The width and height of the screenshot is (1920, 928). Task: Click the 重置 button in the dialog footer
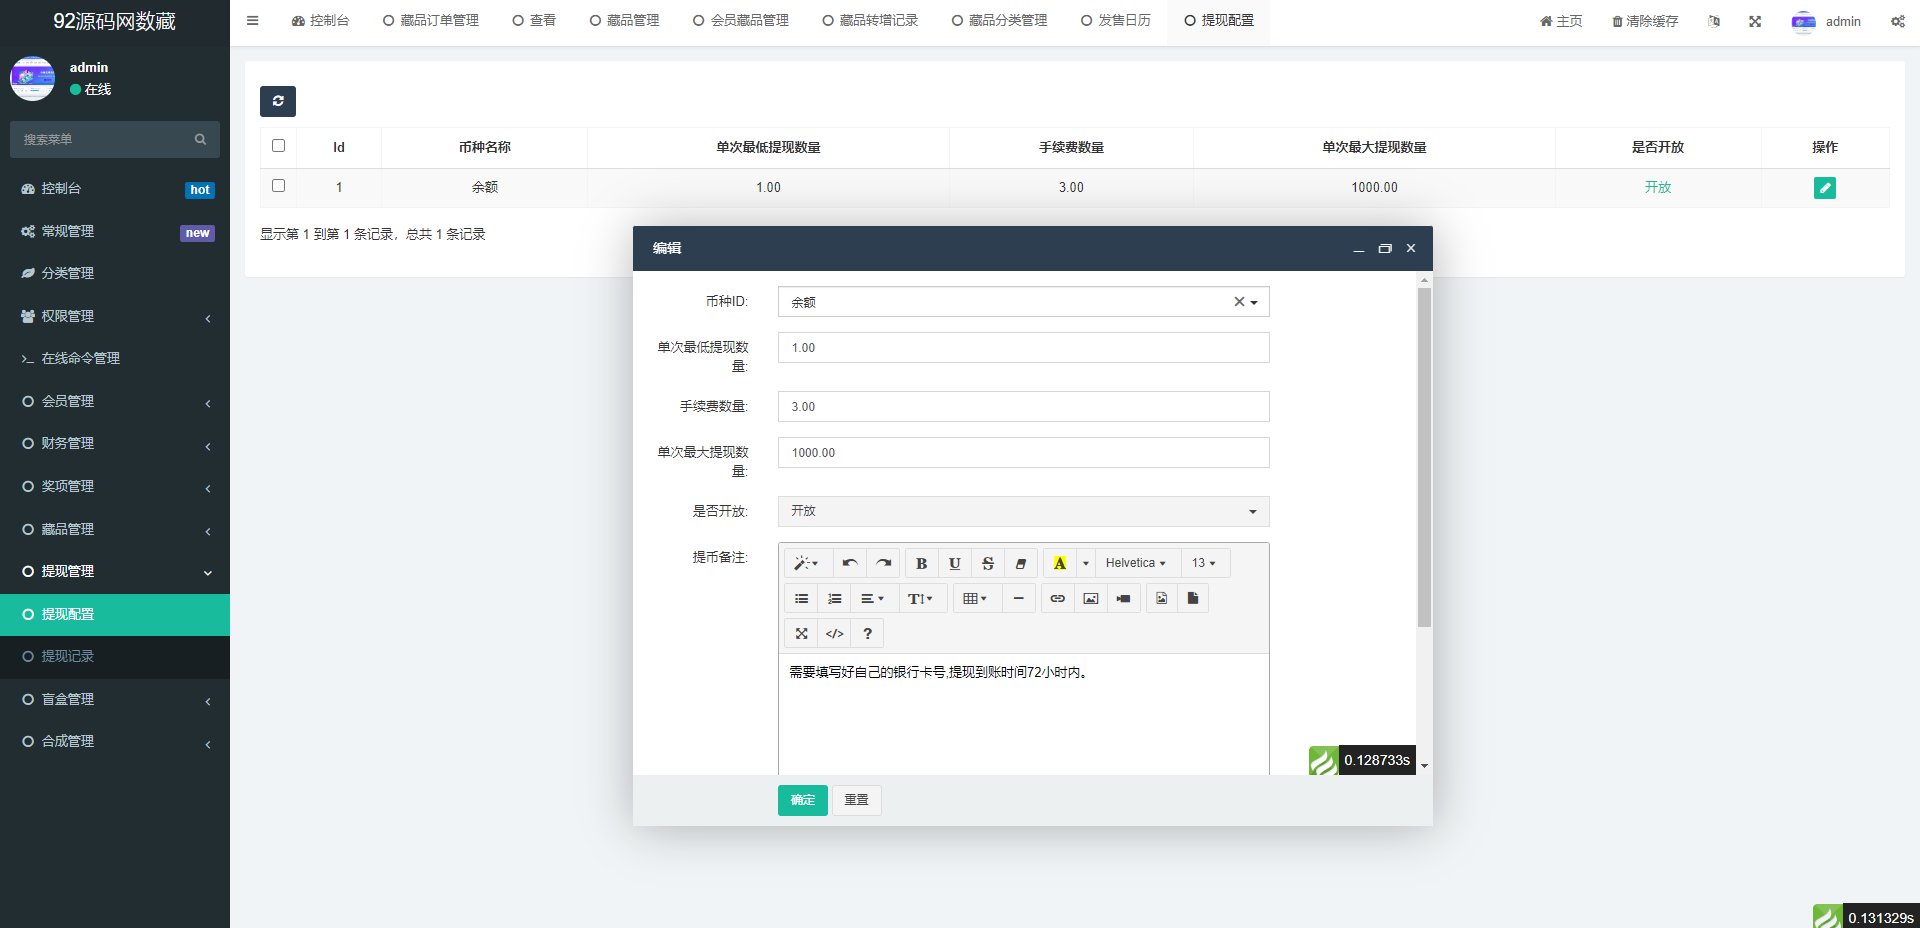click(x=856, y=800)
